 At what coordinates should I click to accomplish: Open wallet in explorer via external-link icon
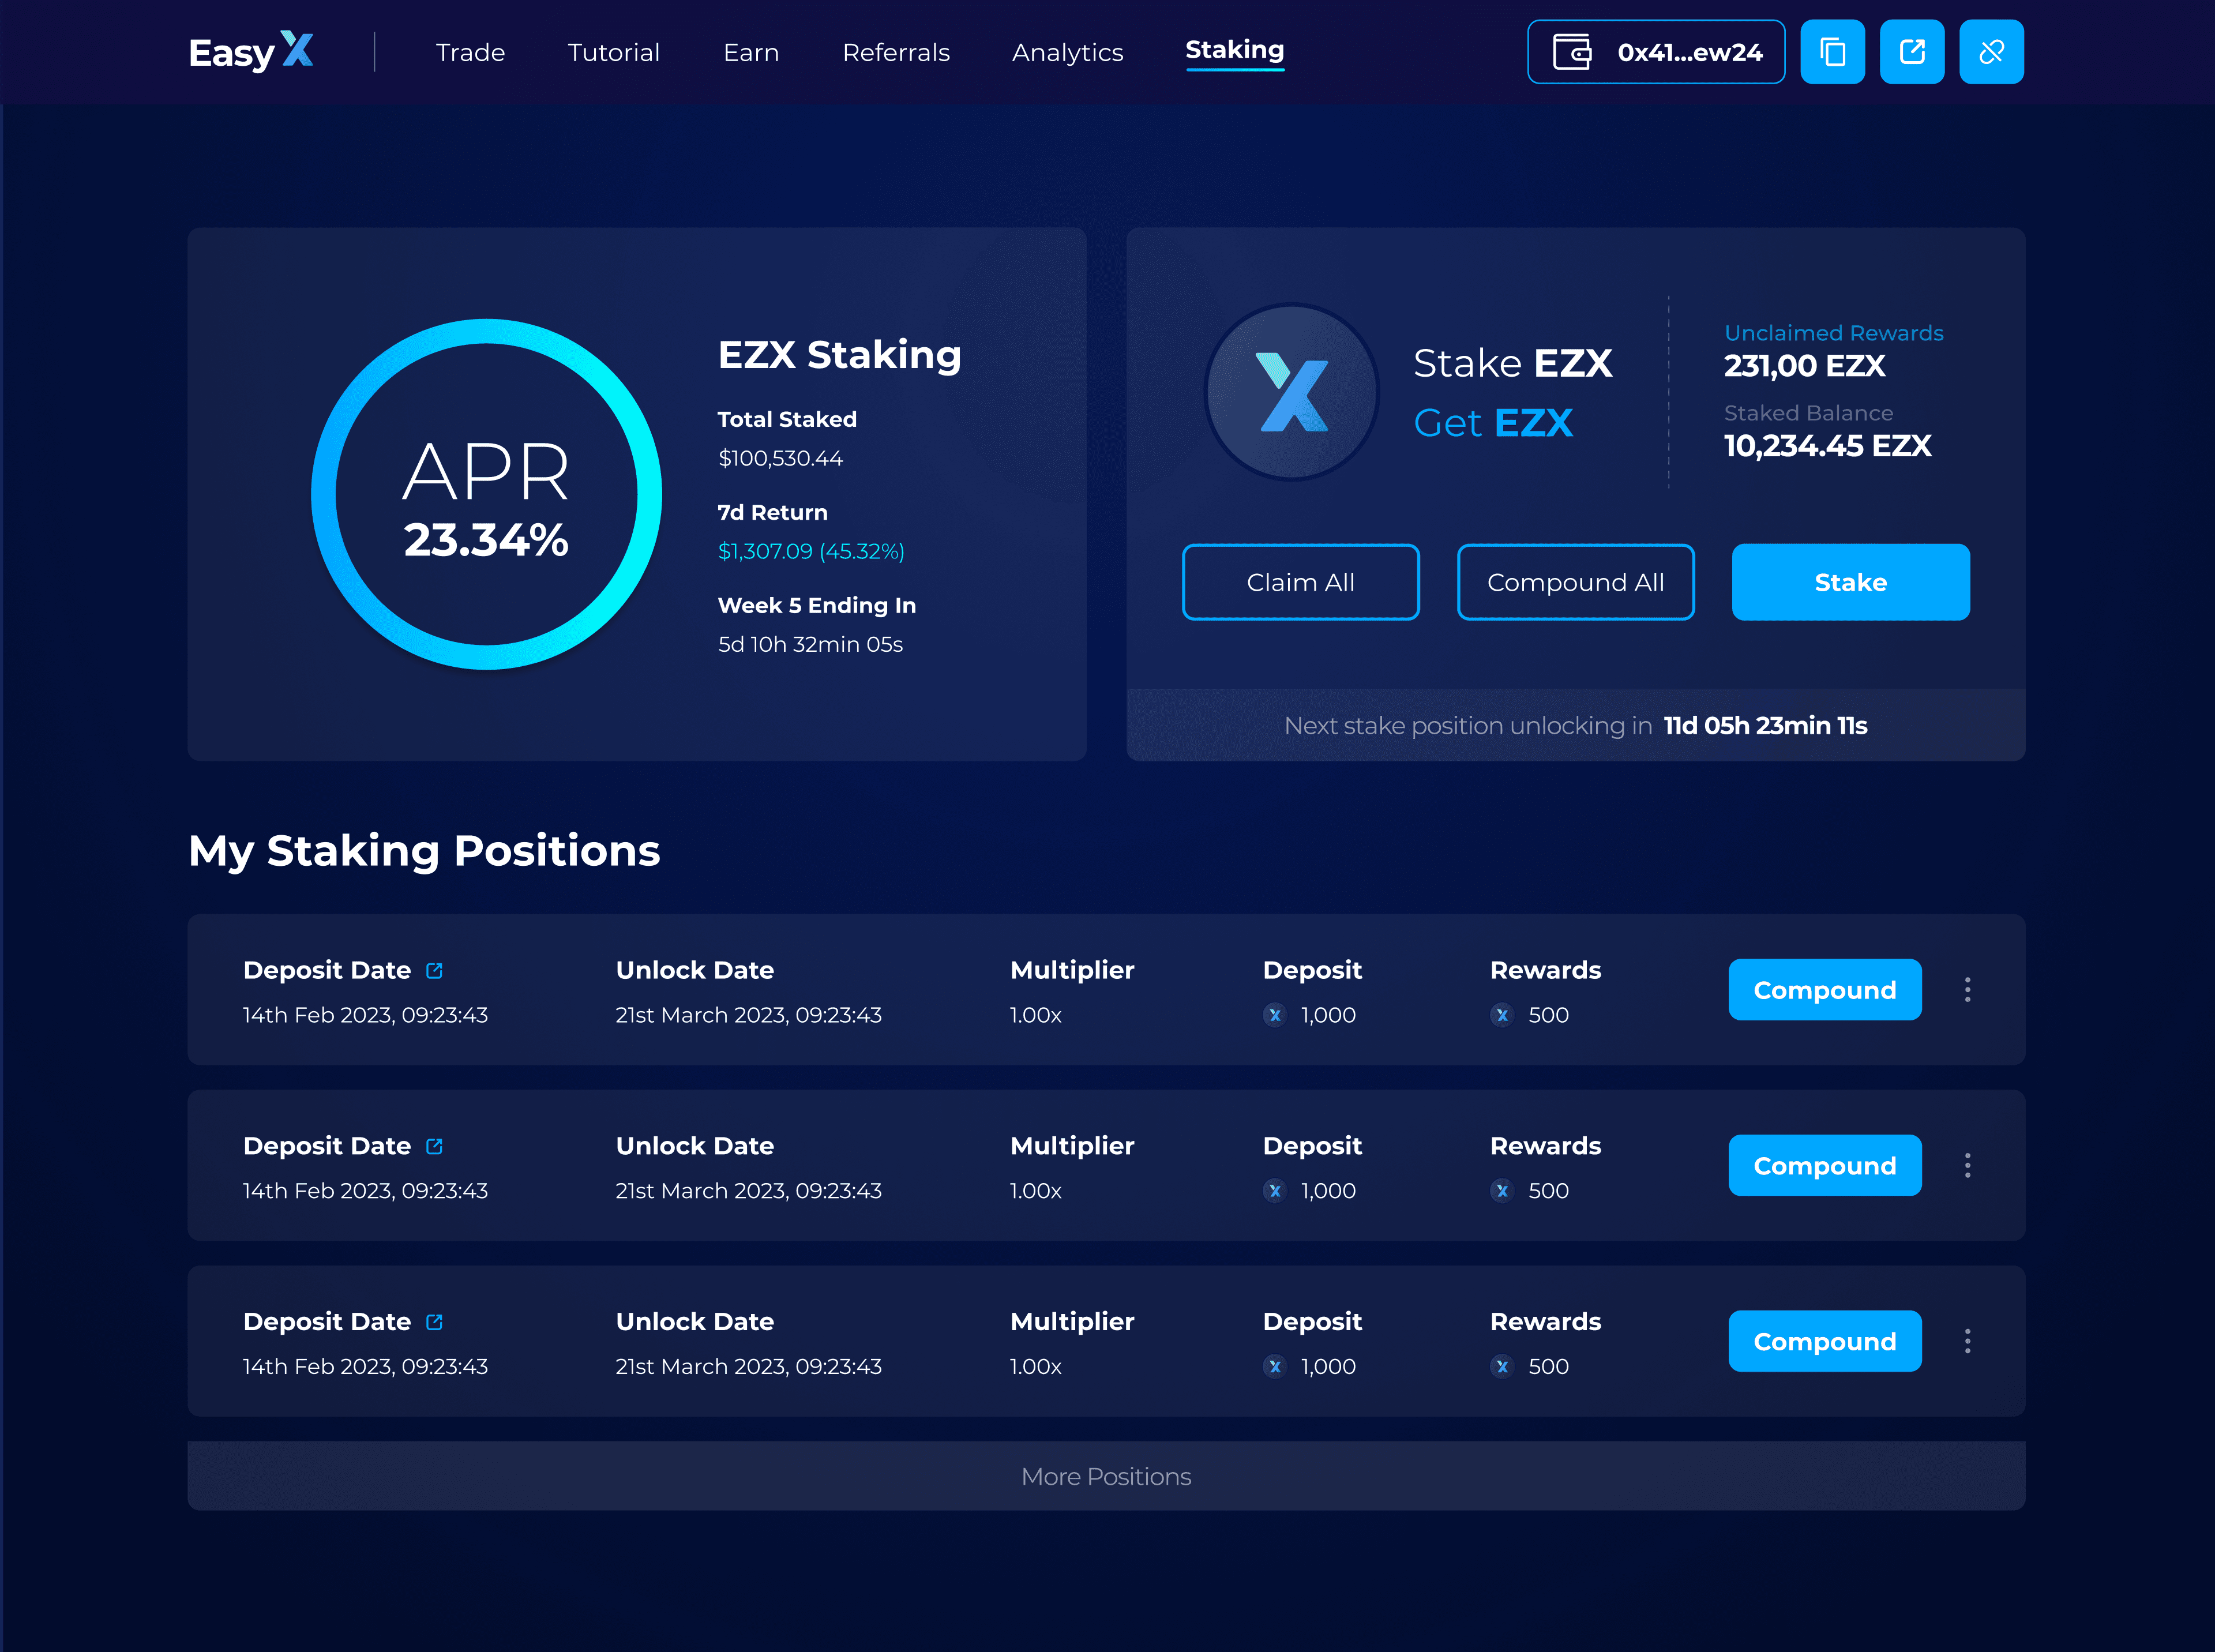[x=1912, y=52]
